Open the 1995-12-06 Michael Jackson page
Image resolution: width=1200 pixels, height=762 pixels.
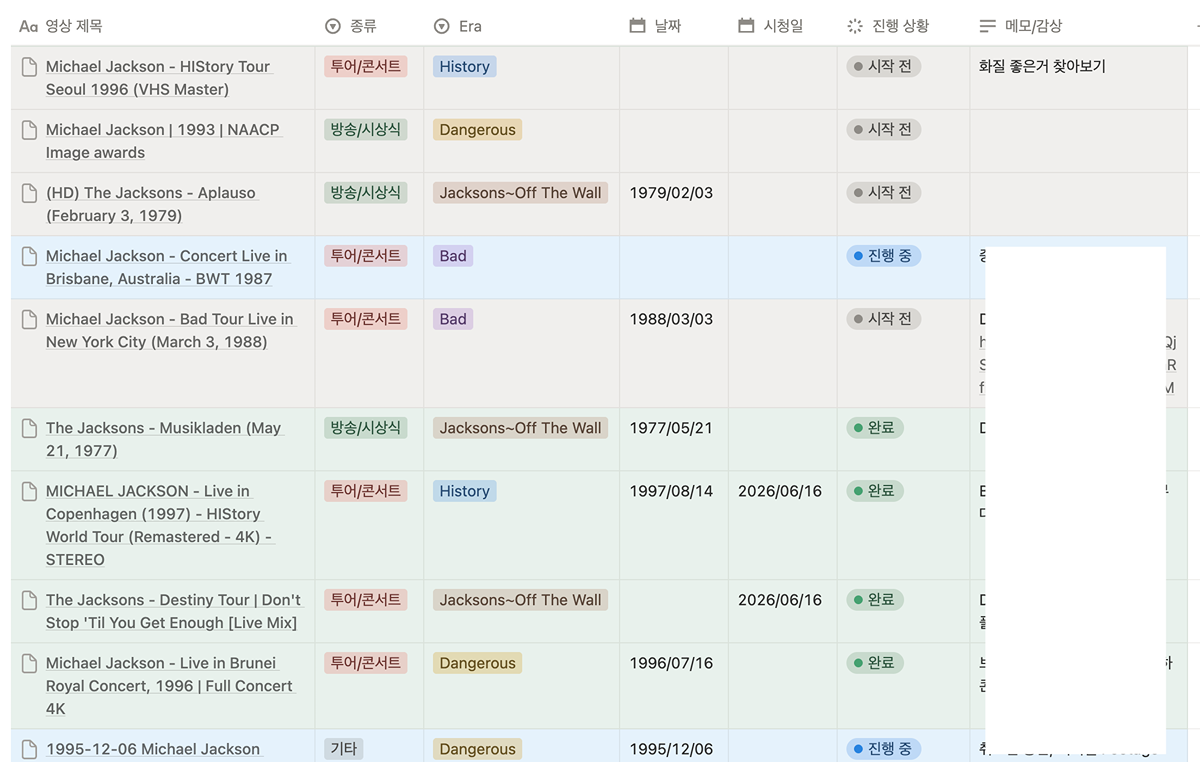(153, 749)
